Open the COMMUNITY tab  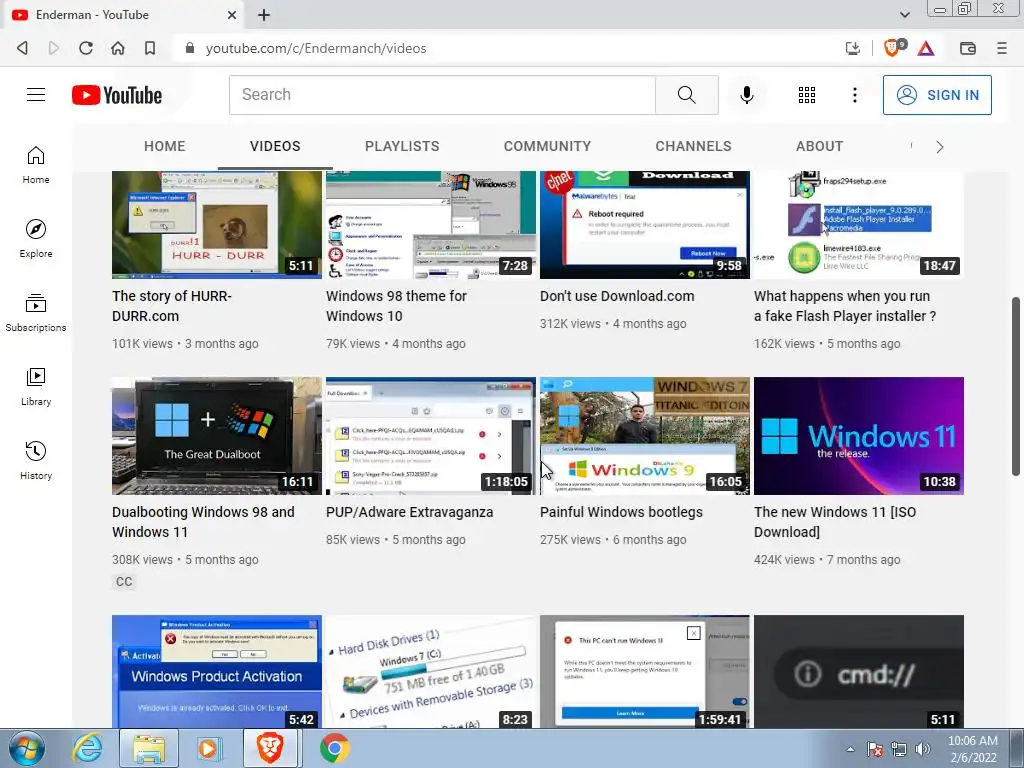547,146
